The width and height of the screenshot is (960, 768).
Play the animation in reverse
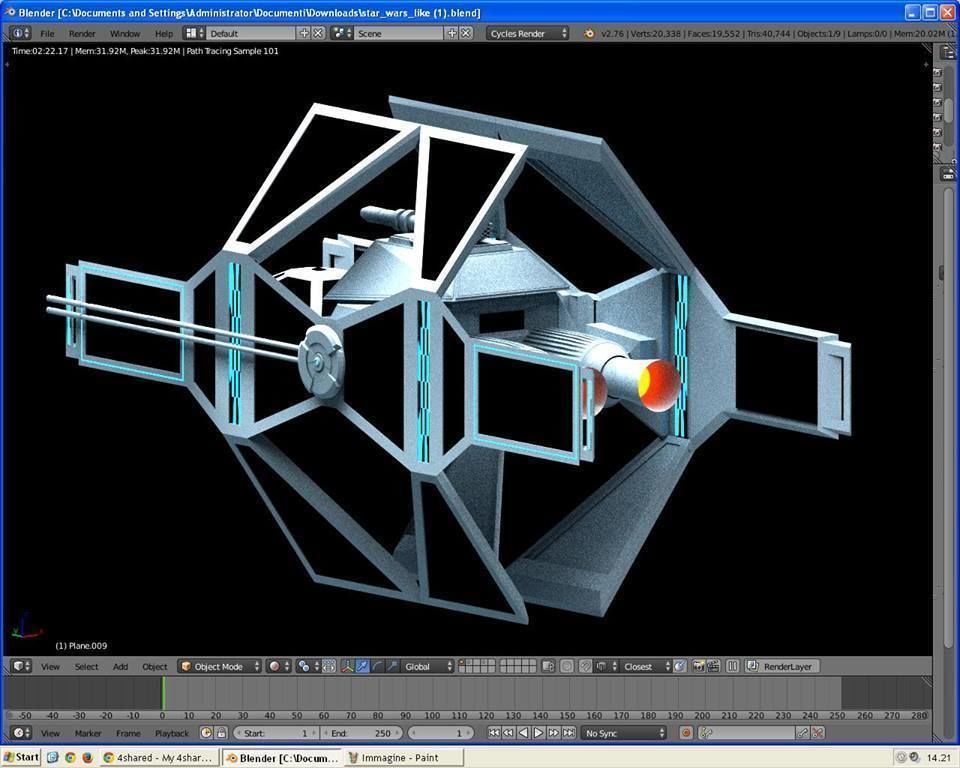point(523,732)
